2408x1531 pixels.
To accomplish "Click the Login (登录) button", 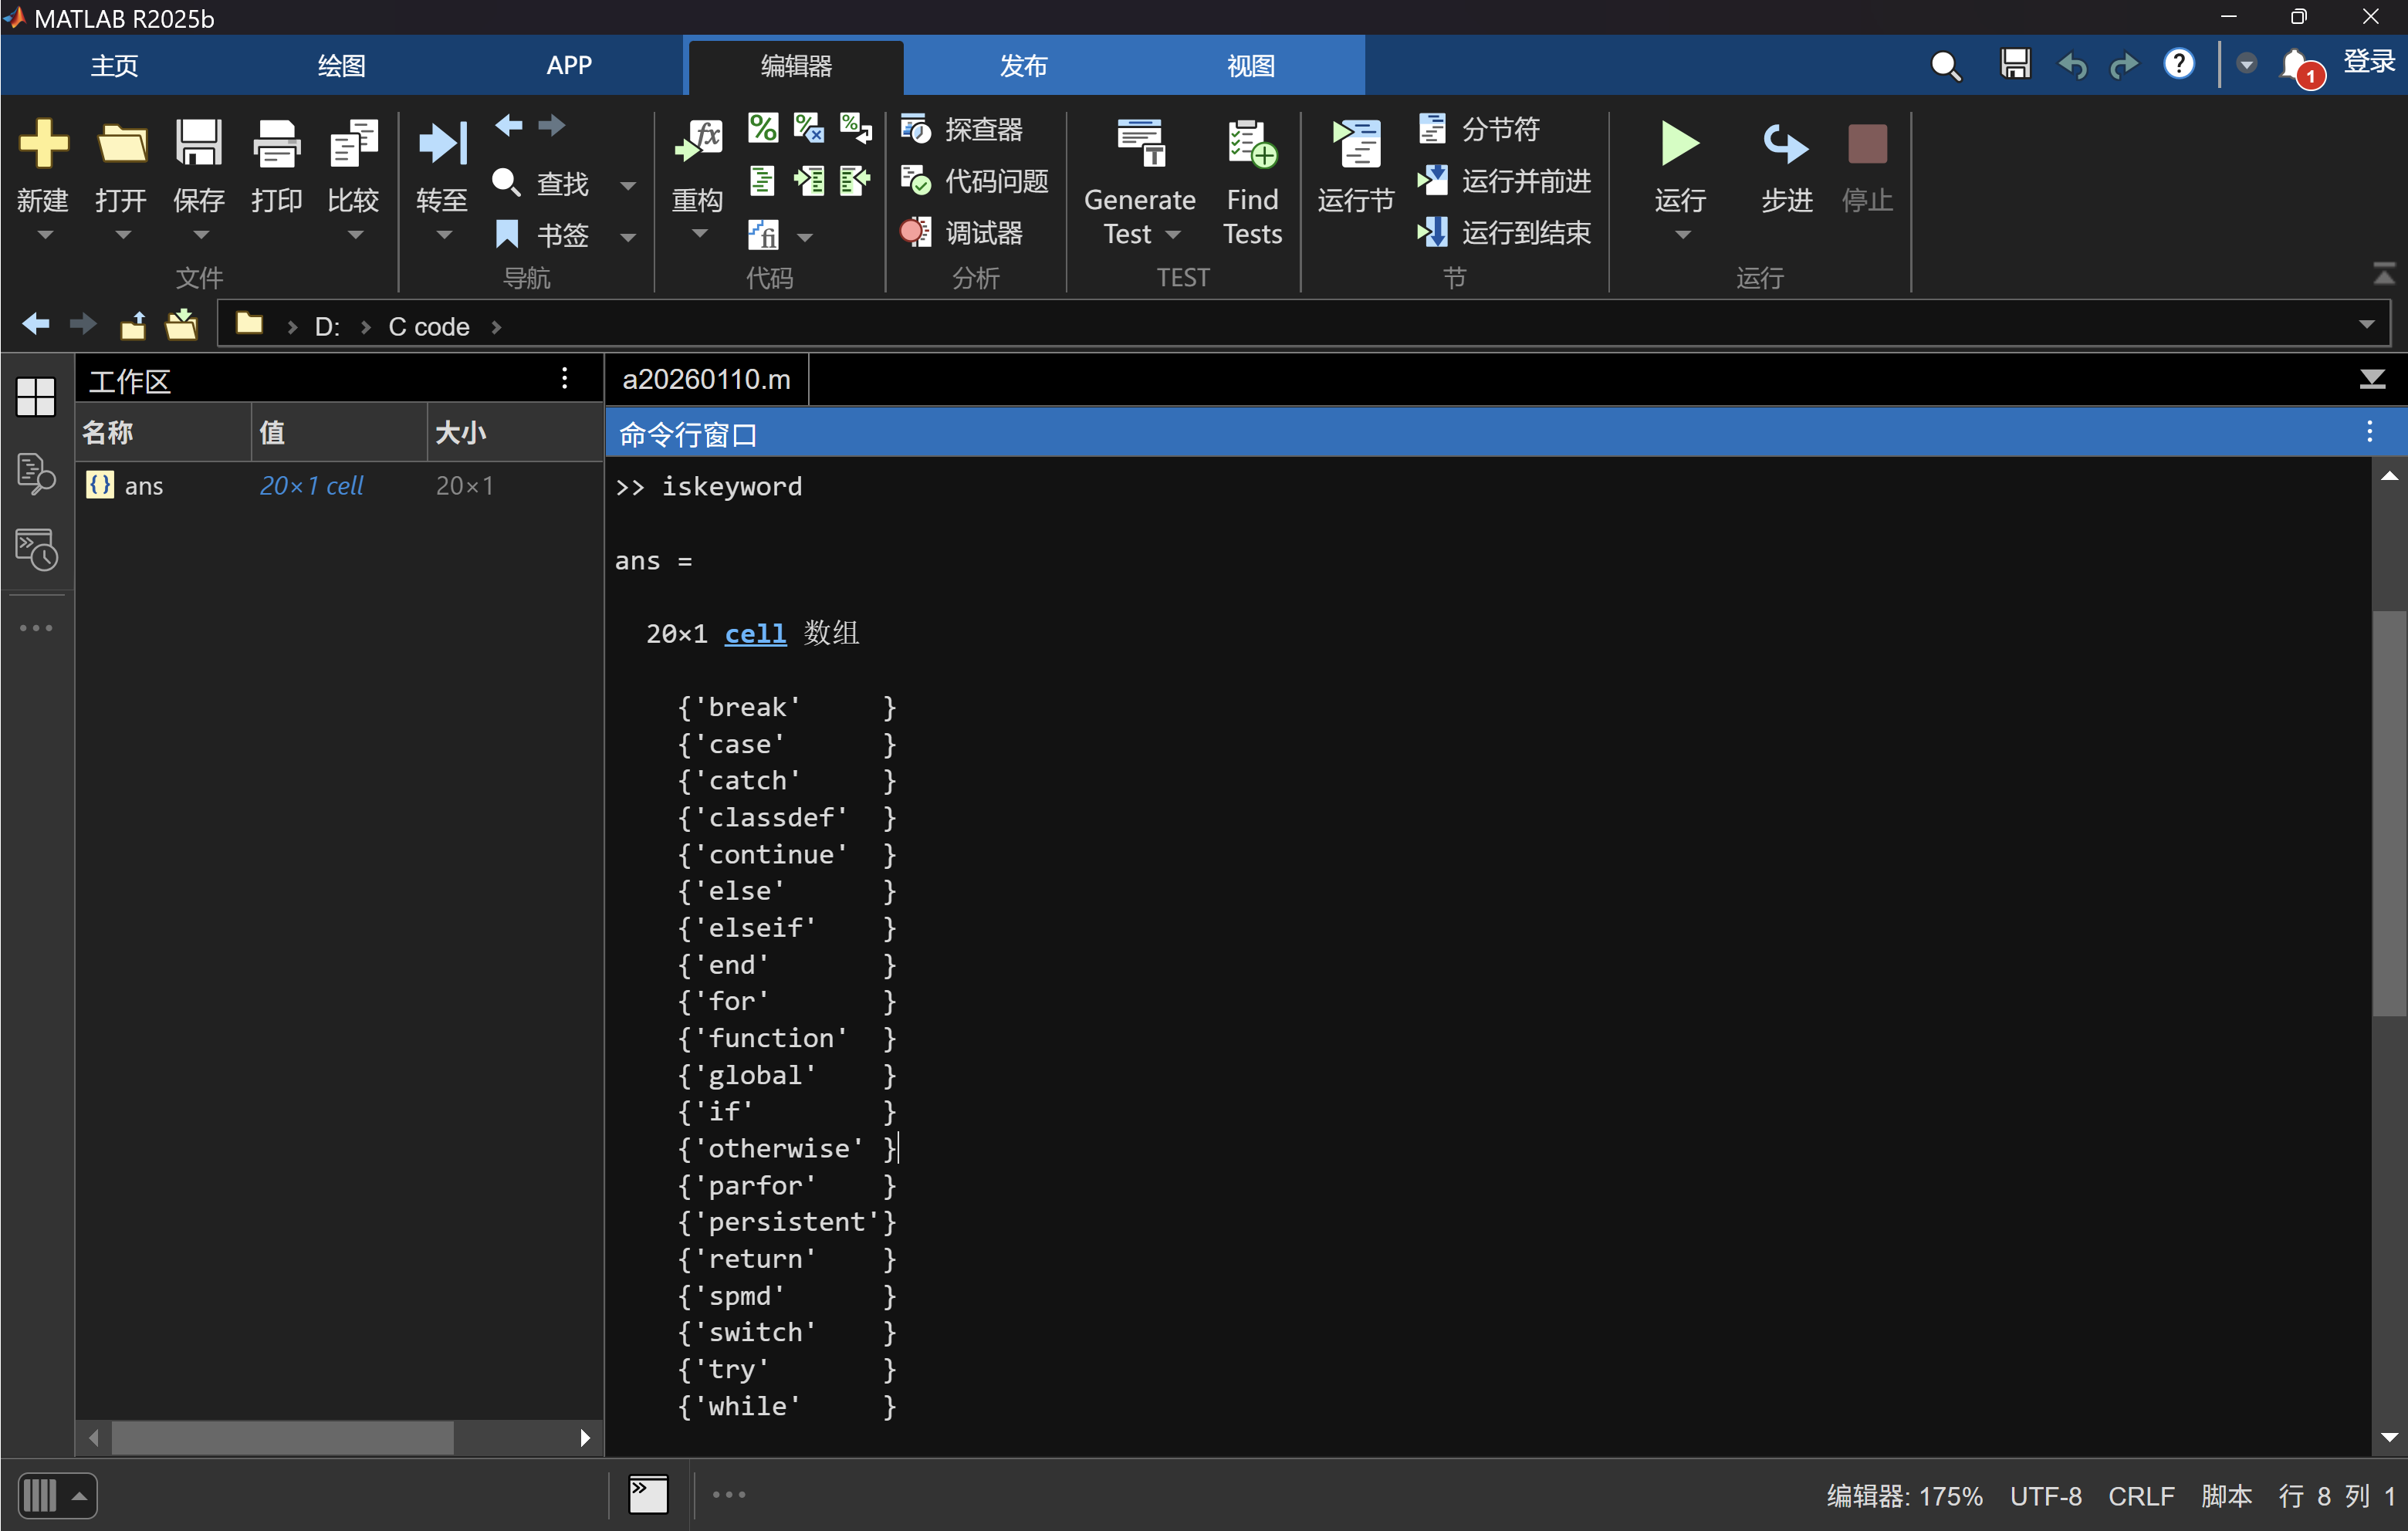I will [x=2368, y=62].
